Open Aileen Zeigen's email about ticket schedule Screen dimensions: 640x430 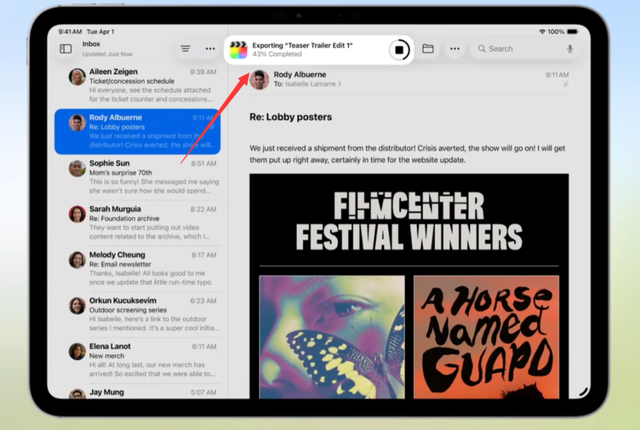point(140,85)
